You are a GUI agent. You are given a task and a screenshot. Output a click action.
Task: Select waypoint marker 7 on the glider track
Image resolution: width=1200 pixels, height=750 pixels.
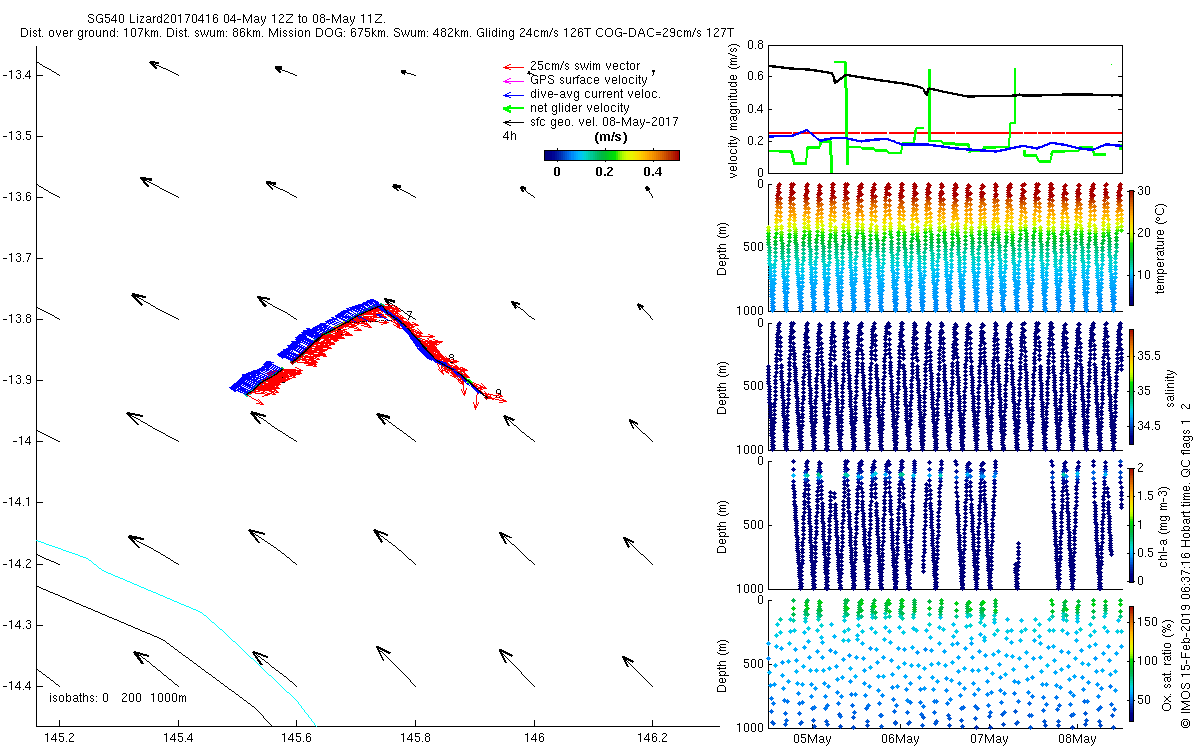(409, 316)
